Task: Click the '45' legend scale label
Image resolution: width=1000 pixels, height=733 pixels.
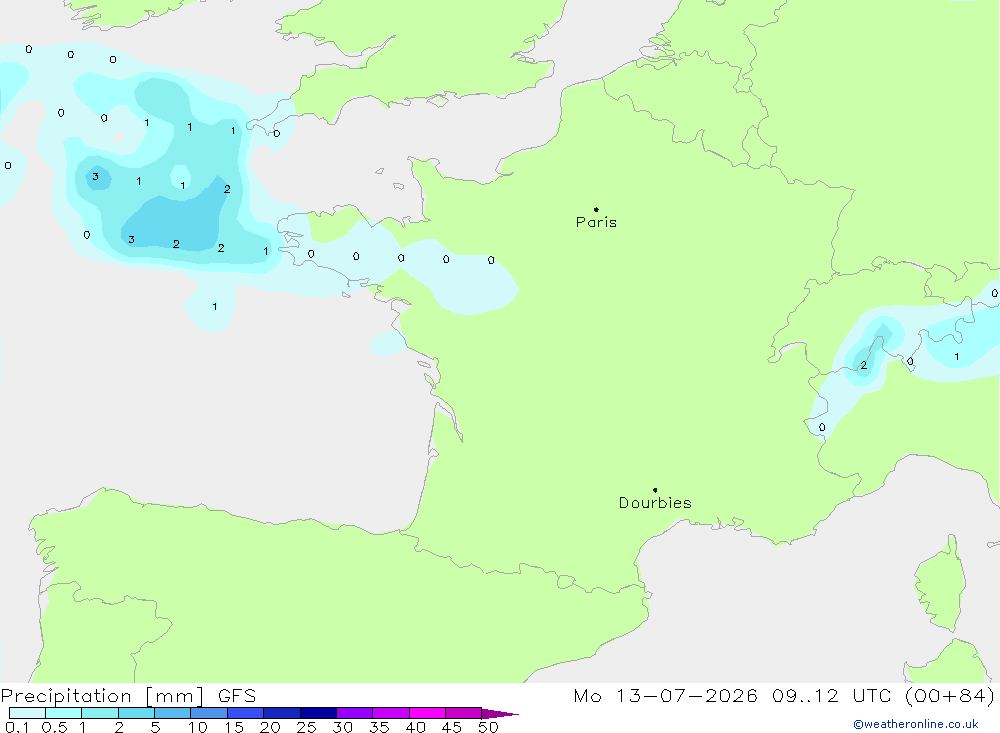Action: pyautogui.click(x=452, y=727)
